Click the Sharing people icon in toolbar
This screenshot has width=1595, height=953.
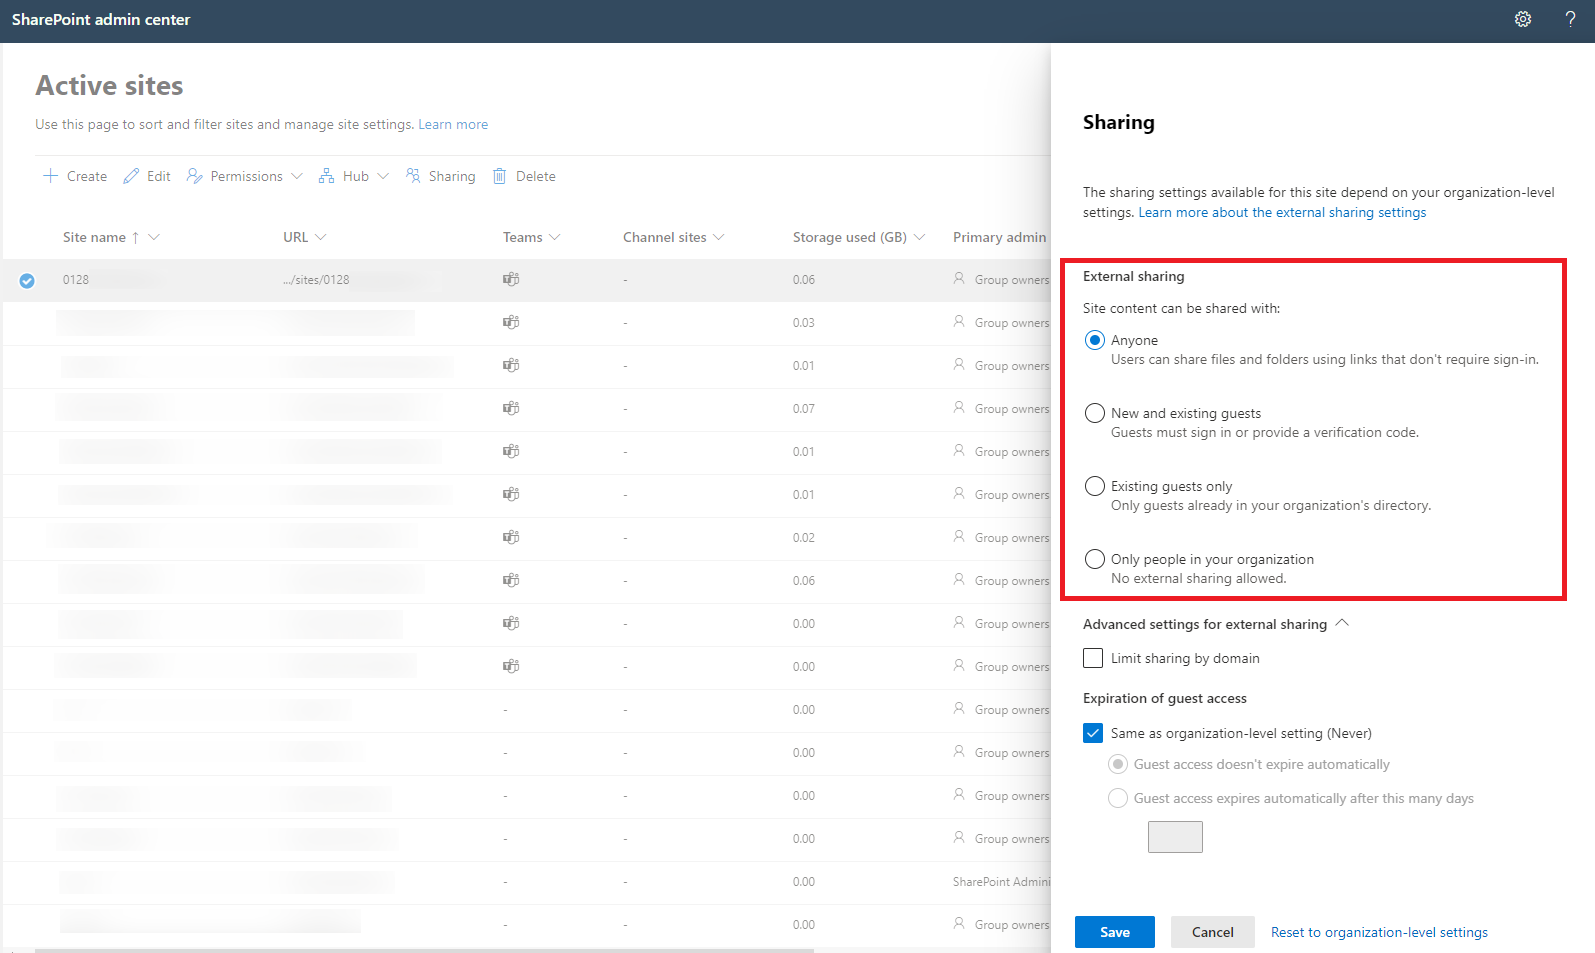point(413,176)
